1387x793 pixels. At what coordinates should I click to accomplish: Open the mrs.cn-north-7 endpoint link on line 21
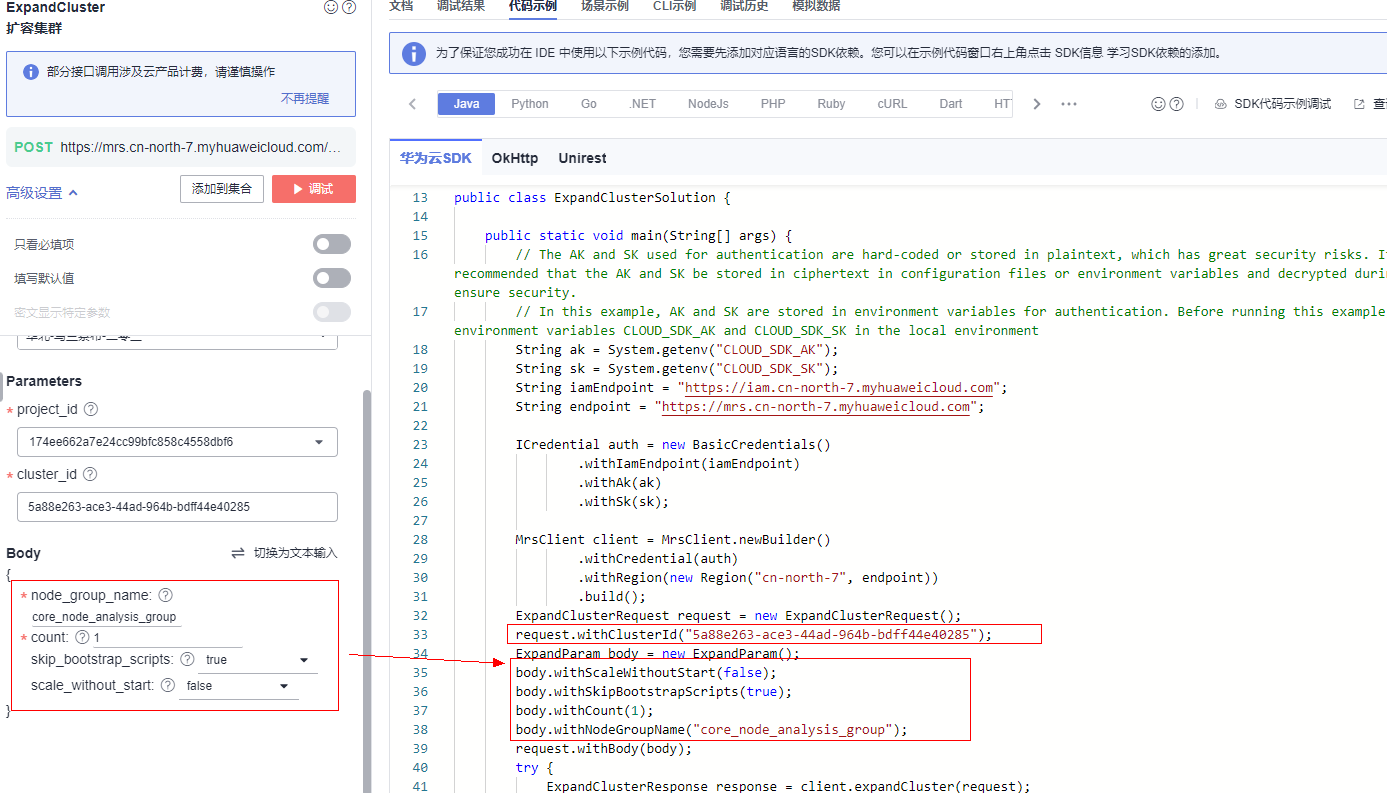(x=816, y=407)
